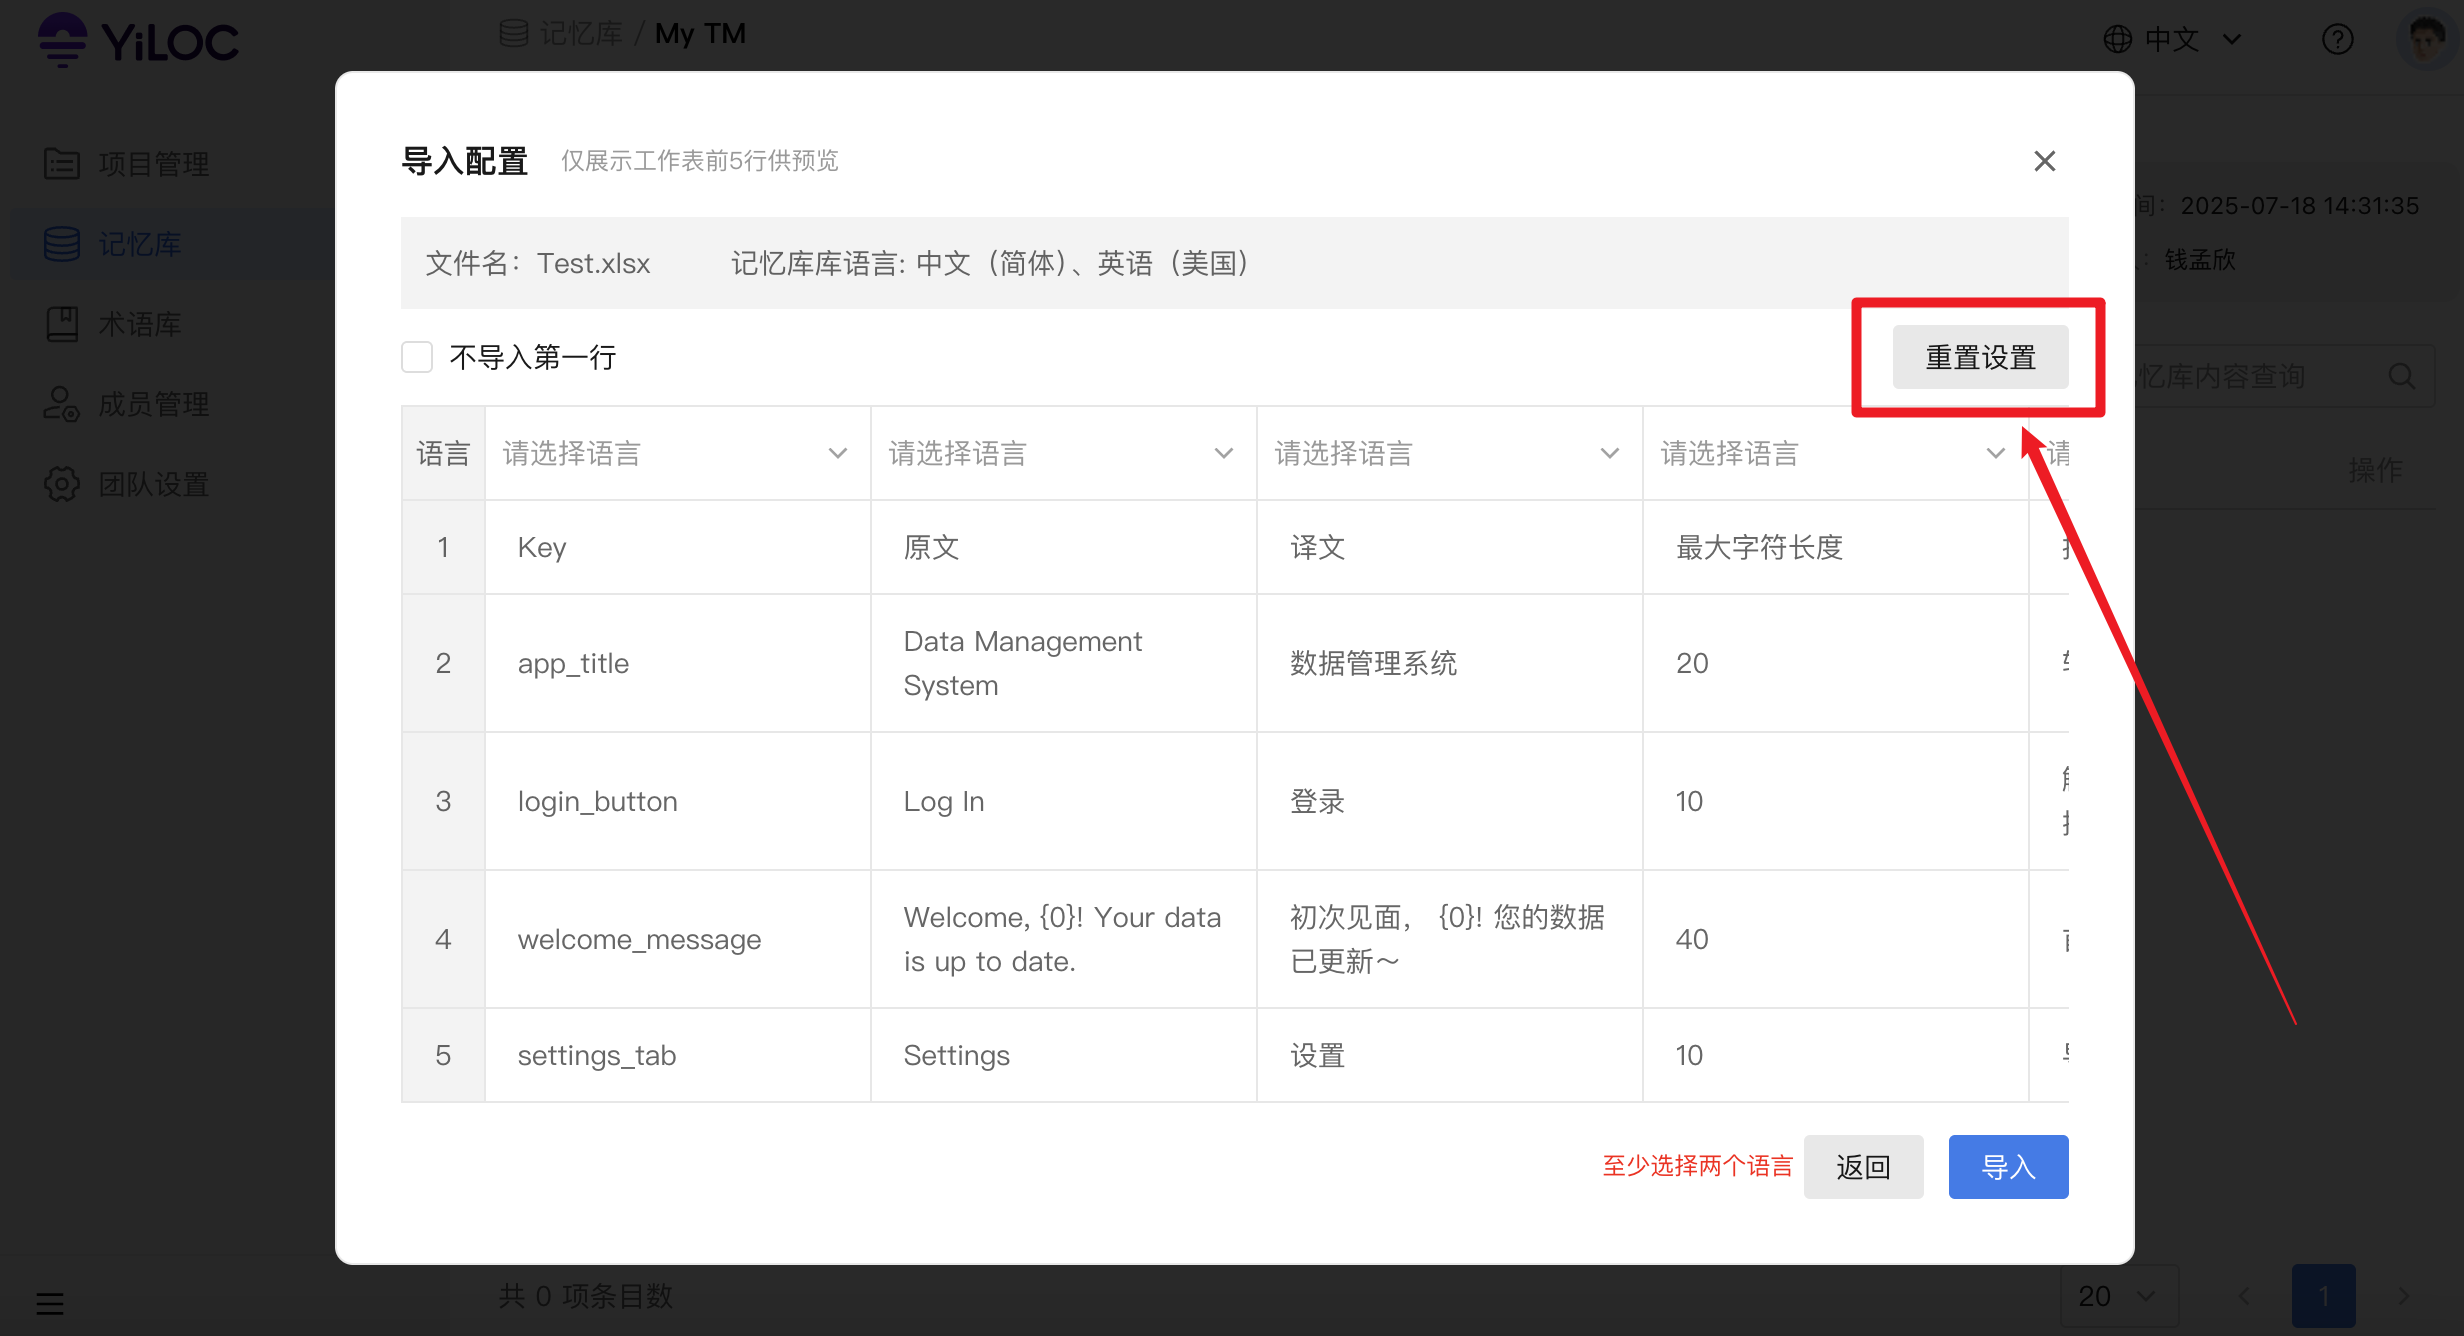Click the 记忆库 database icon in the sidebar
The width and height of the screenshot is (2464, 1336).
[x=62, y=244]
